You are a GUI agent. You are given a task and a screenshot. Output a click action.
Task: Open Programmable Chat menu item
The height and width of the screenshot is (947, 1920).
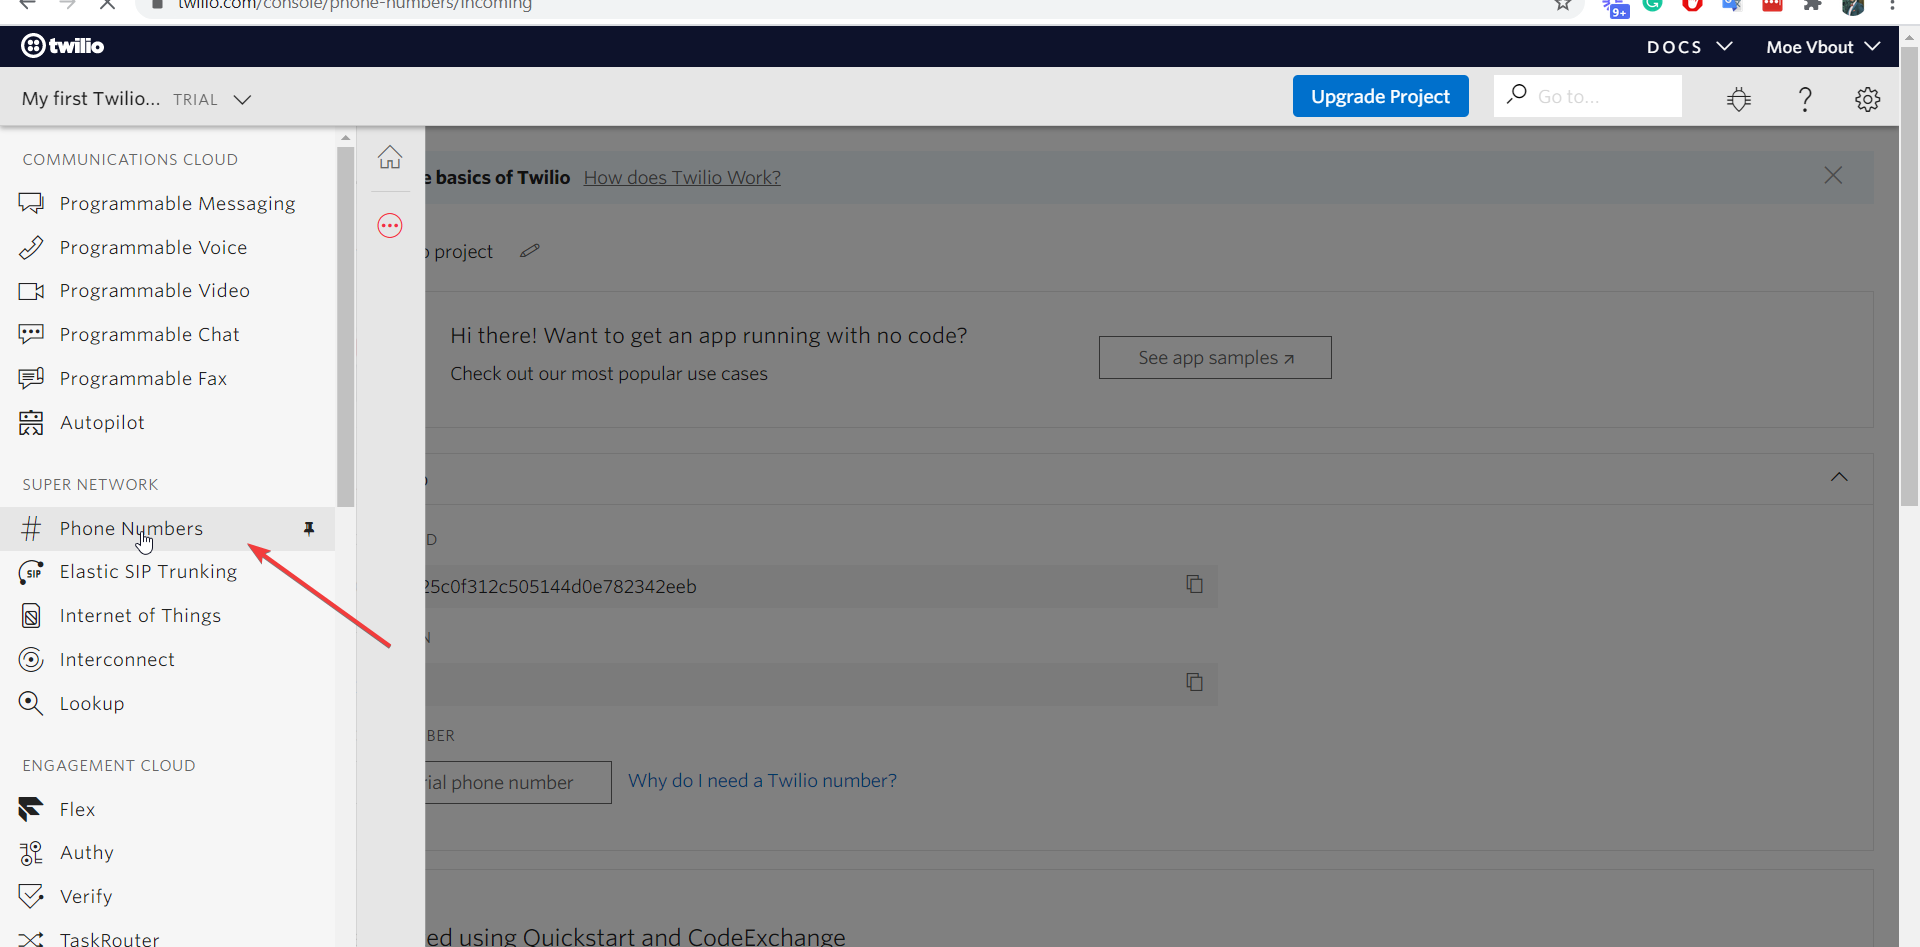(149, 335)
